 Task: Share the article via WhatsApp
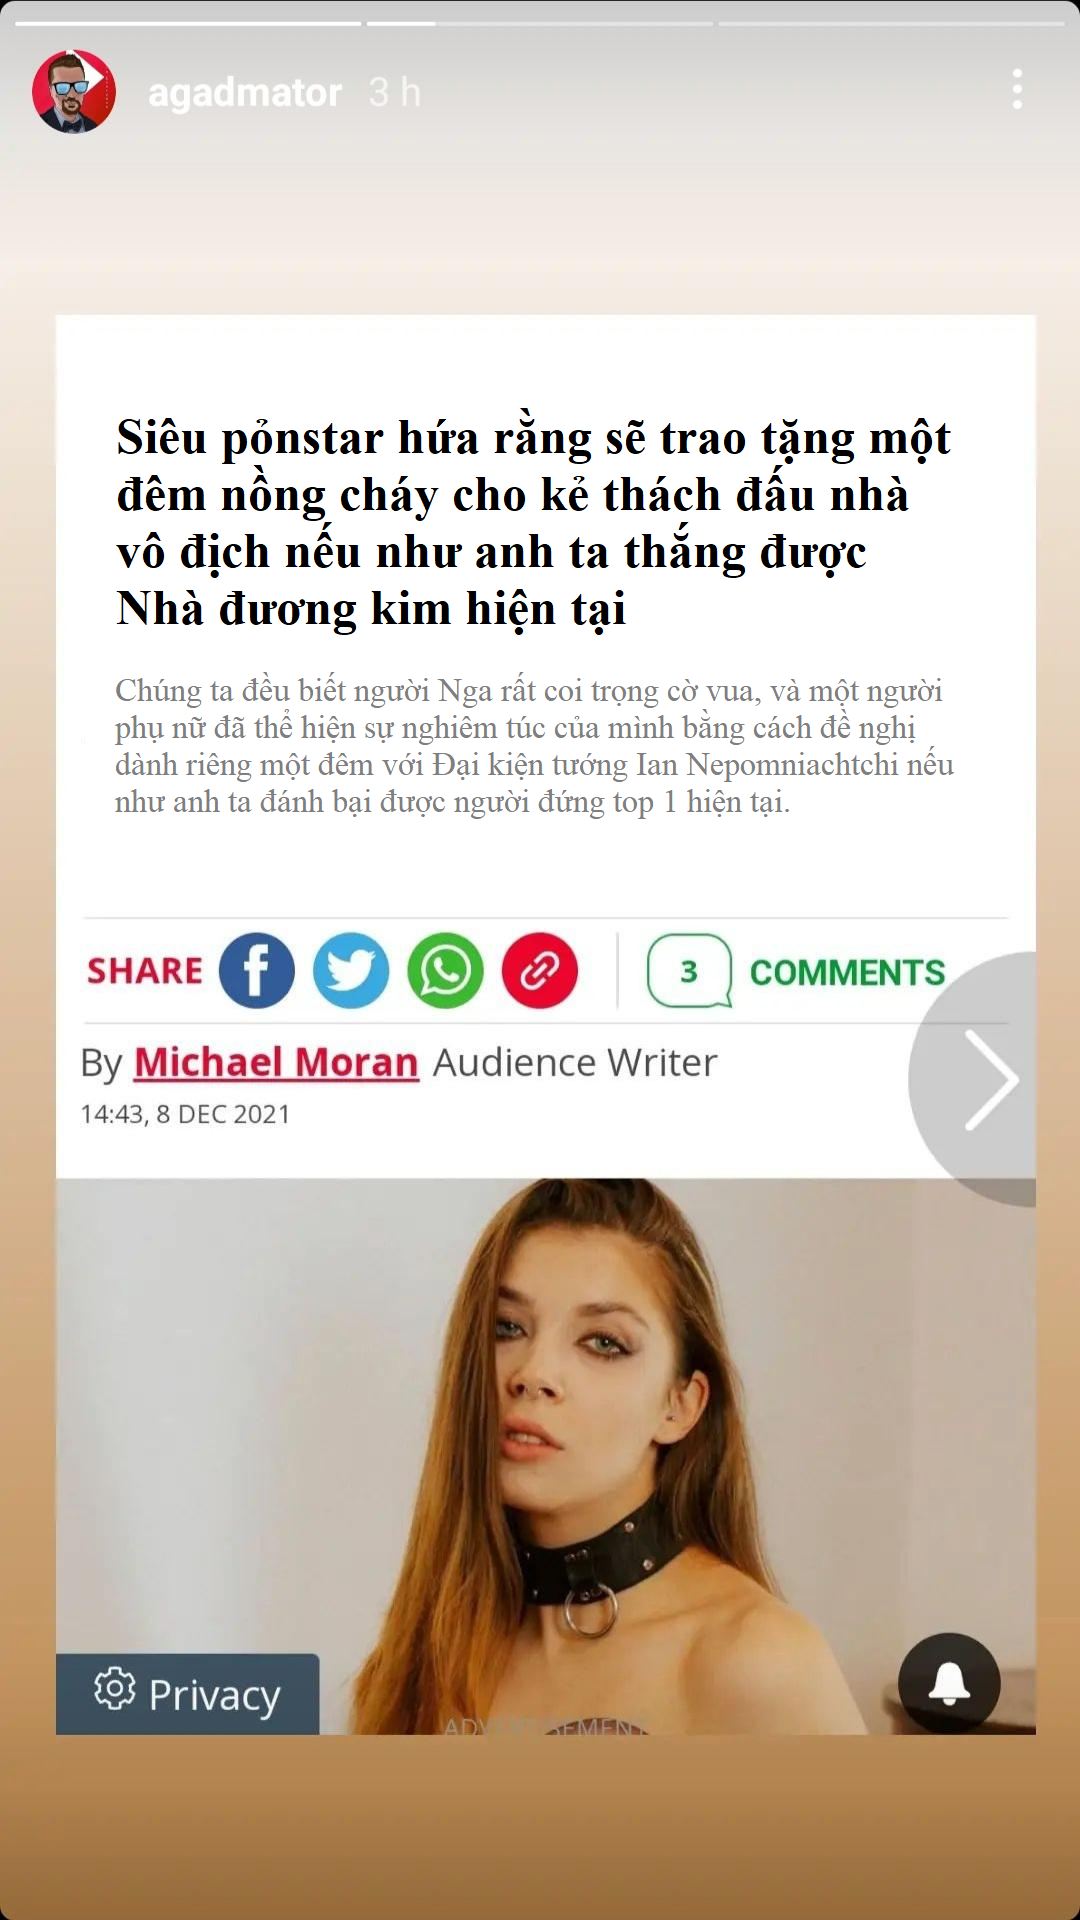pyautogui.click(x=445, y=970)
